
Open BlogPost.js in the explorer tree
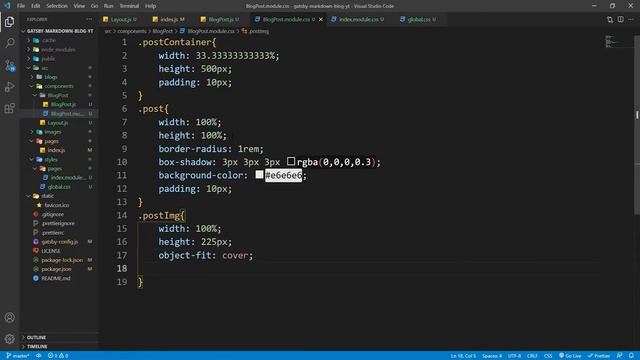[x=63, y=104]
